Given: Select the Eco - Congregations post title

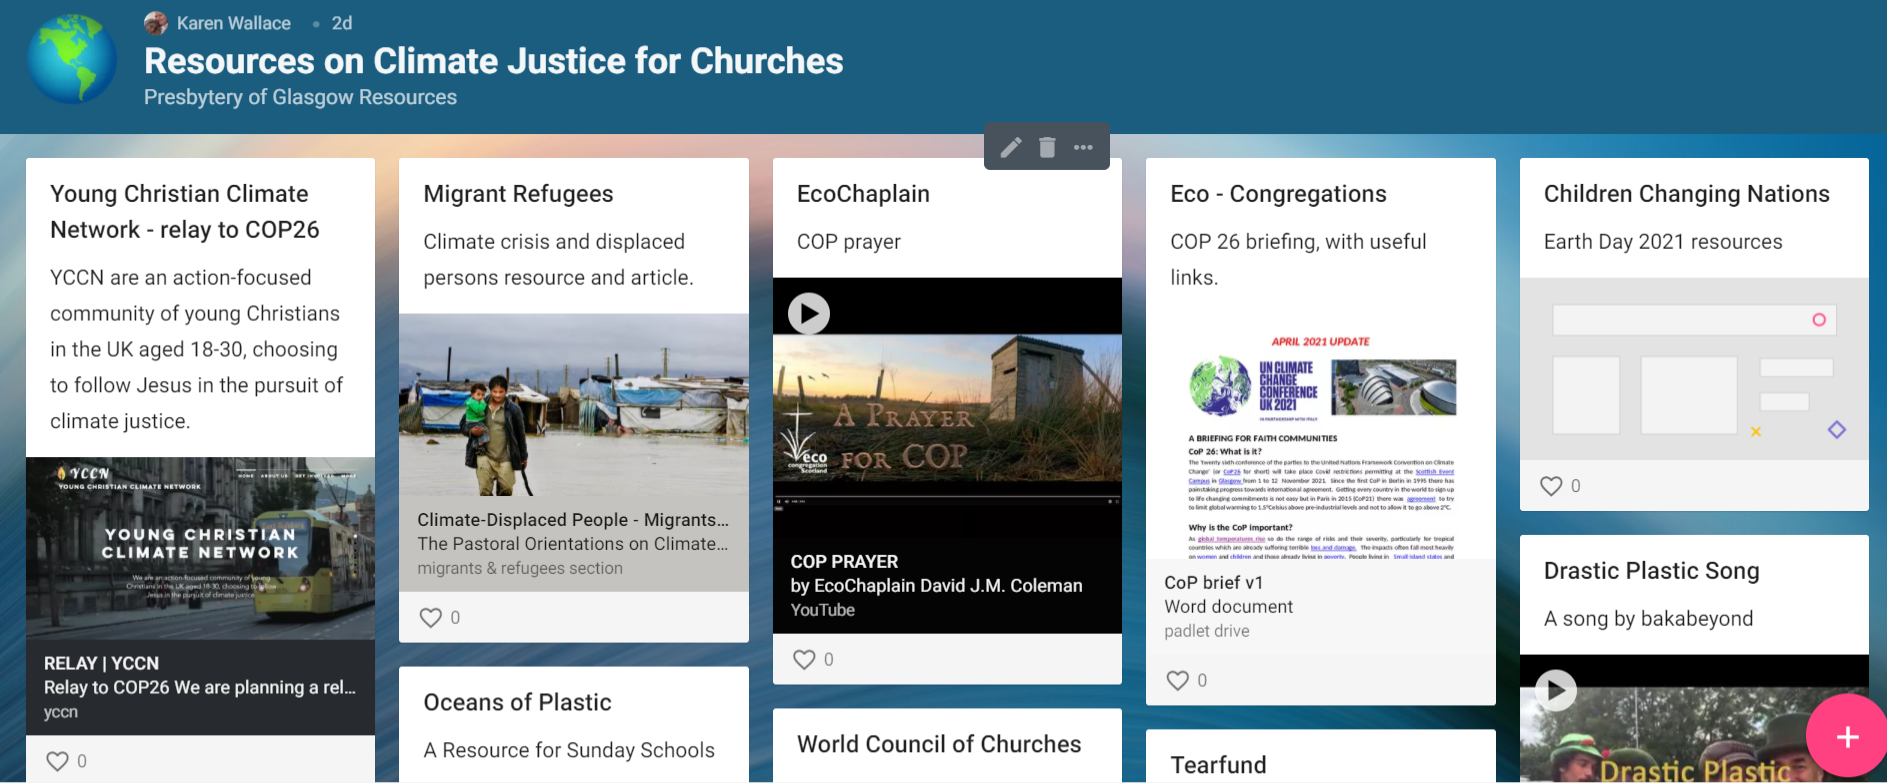Looking at the screenshot, I should coord(1278,194).
